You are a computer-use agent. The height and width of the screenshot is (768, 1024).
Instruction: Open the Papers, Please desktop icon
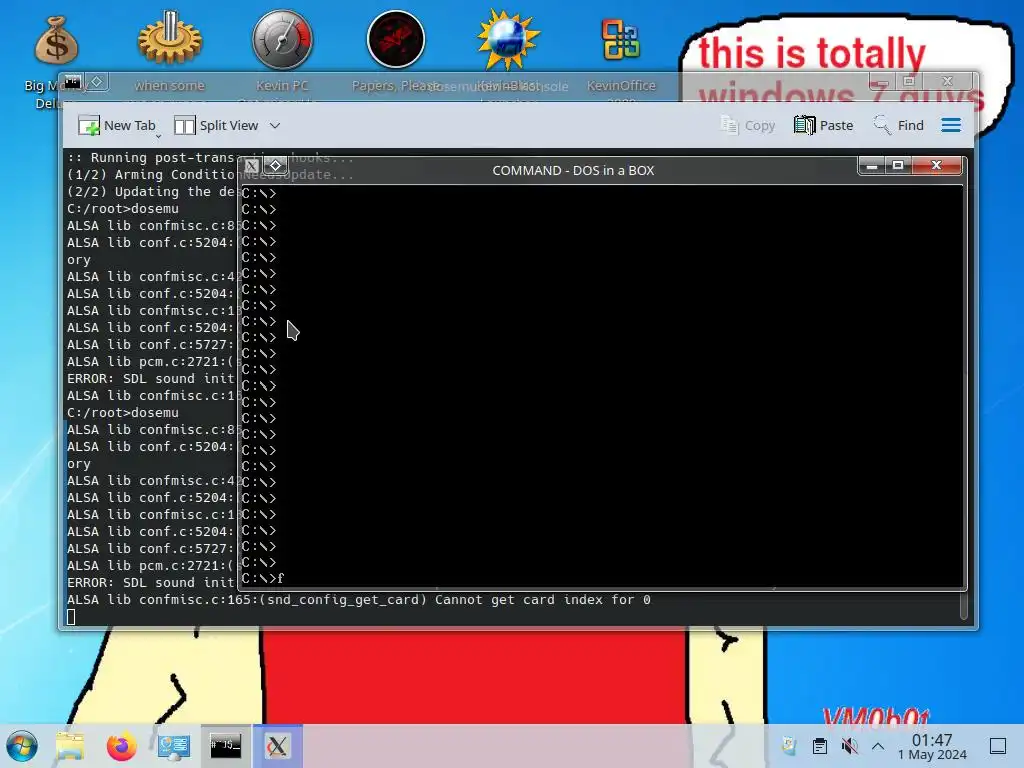(396, 39)
